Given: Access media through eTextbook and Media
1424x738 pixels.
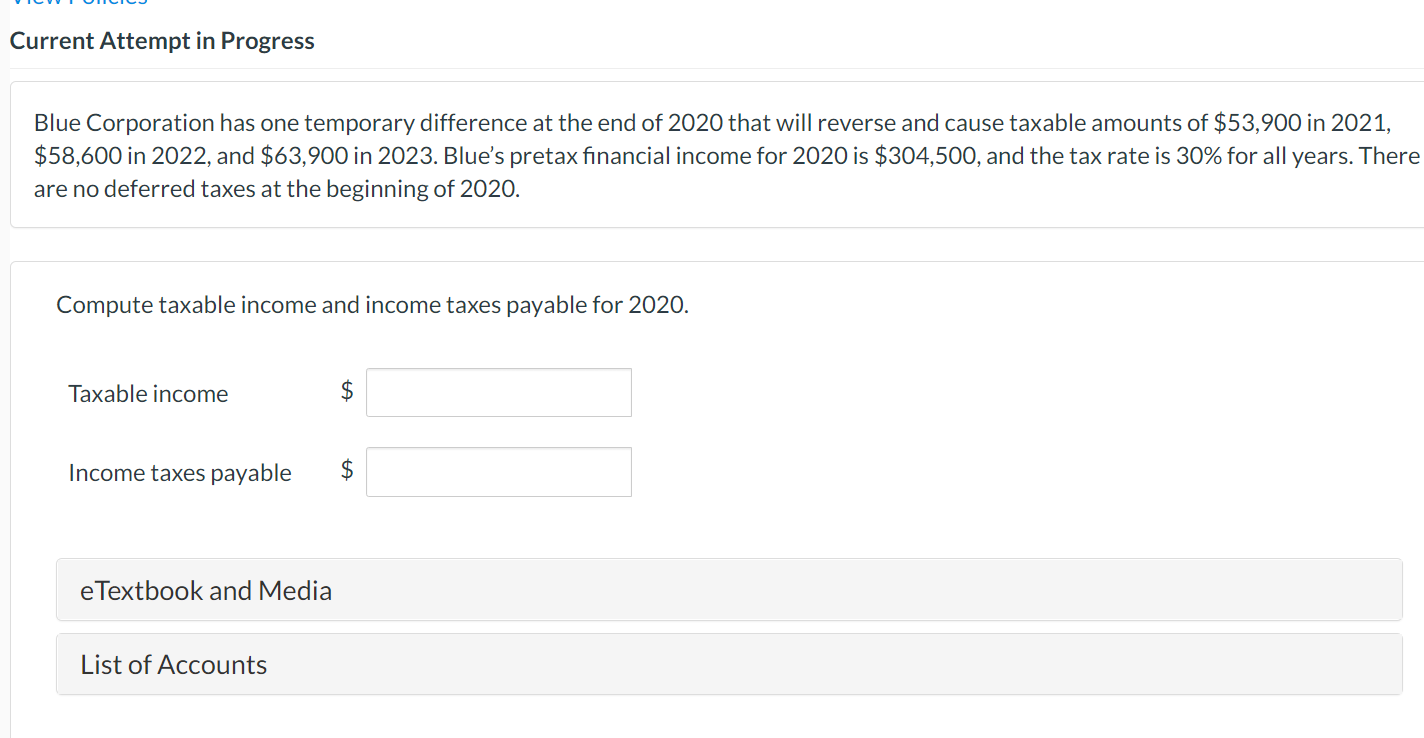Looking at the screenshot, I should [205, 590].
